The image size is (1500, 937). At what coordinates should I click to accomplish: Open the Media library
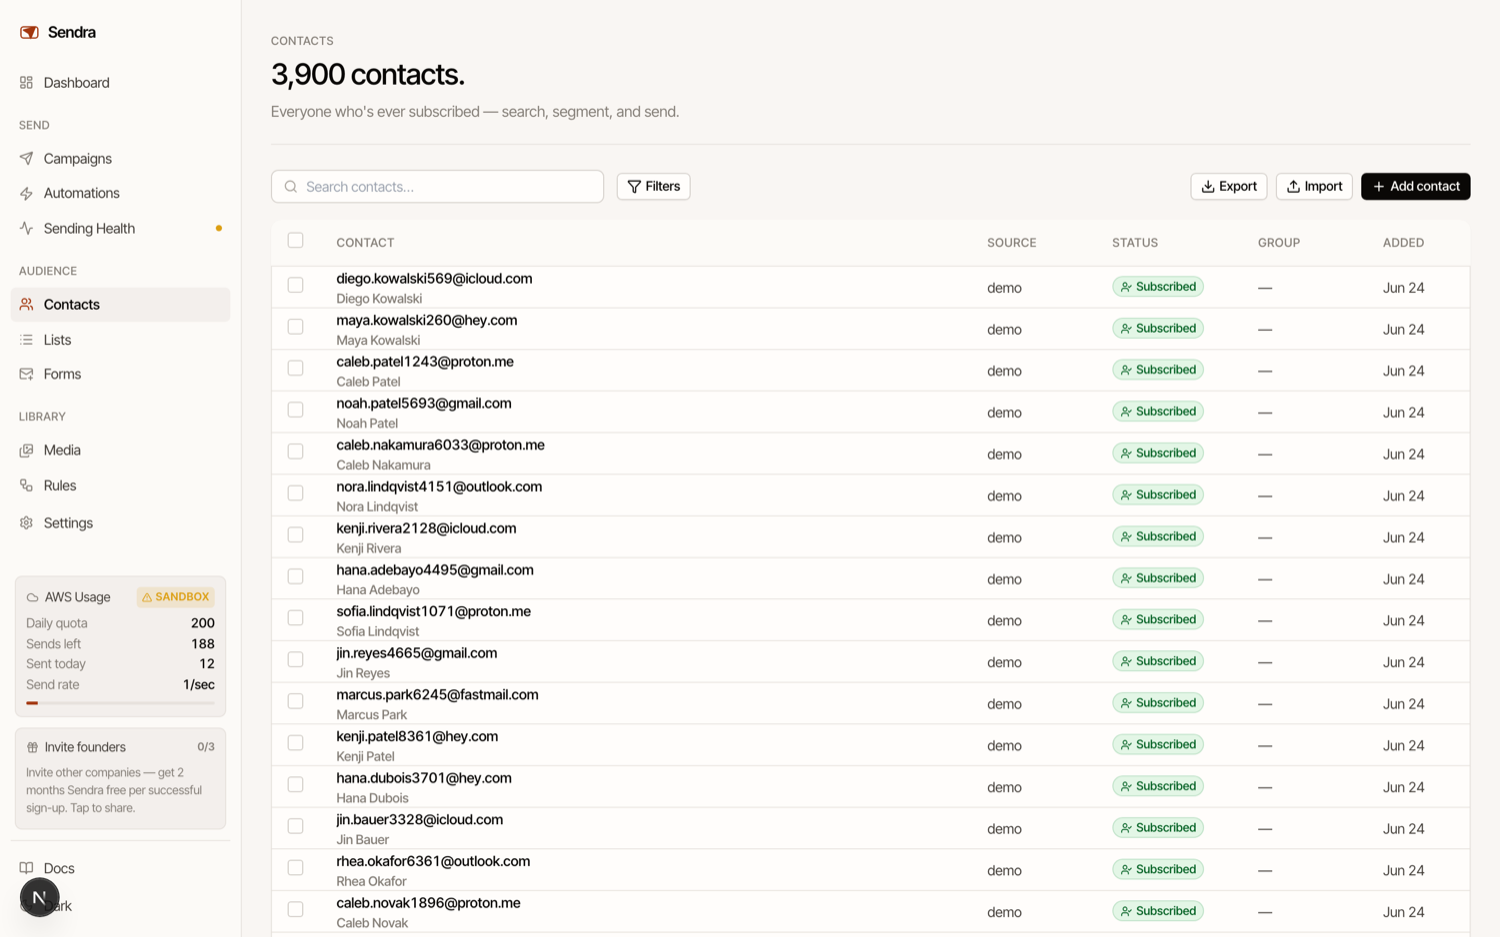tap(120, 450)
